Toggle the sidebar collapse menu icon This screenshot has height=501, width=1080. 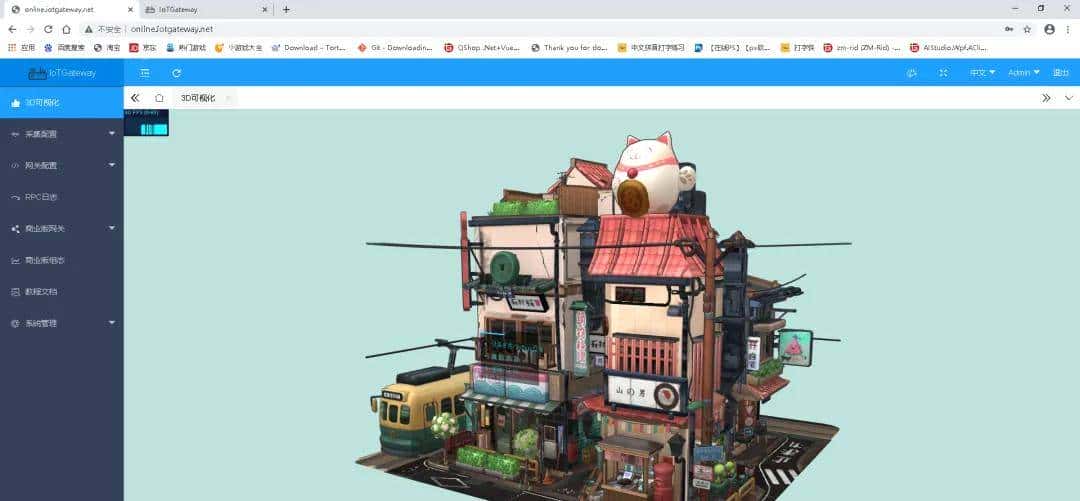[145, 72]
